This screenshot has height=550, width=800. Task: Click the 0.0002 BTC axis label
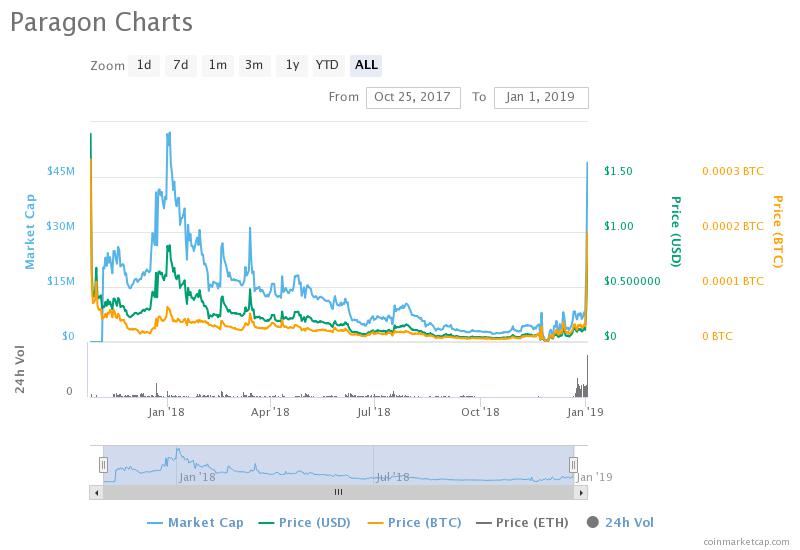point(733,226)
